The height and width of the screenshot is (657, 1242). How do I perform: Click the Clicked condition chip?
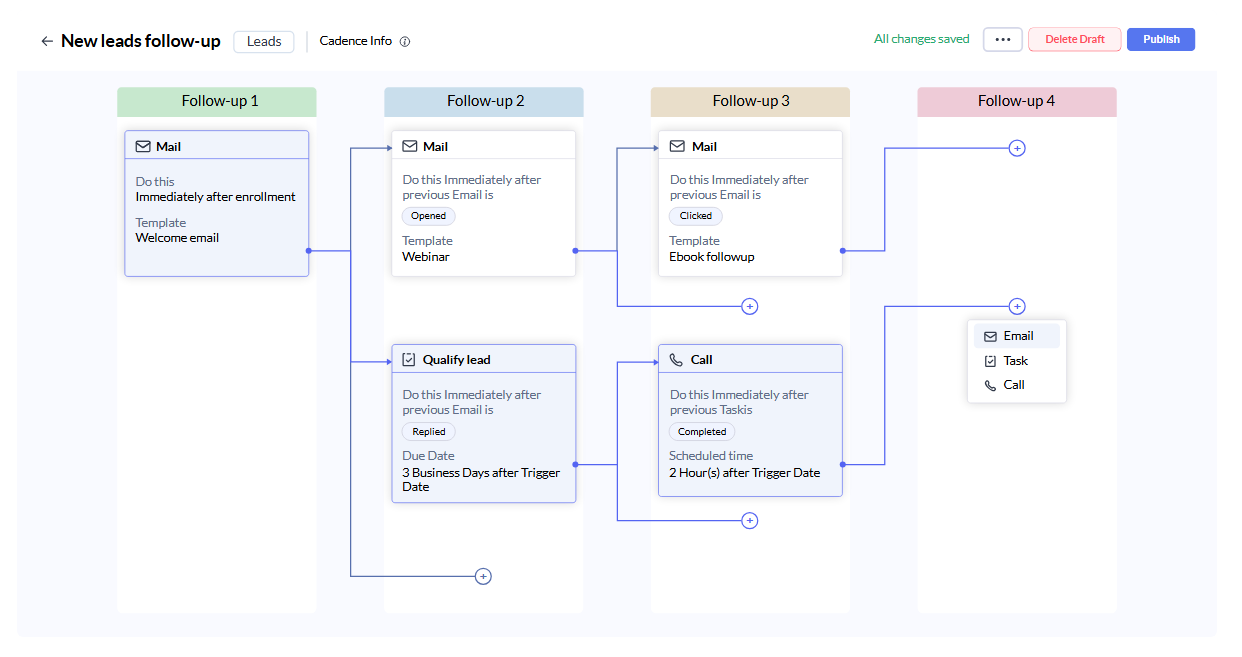[696, 216]
